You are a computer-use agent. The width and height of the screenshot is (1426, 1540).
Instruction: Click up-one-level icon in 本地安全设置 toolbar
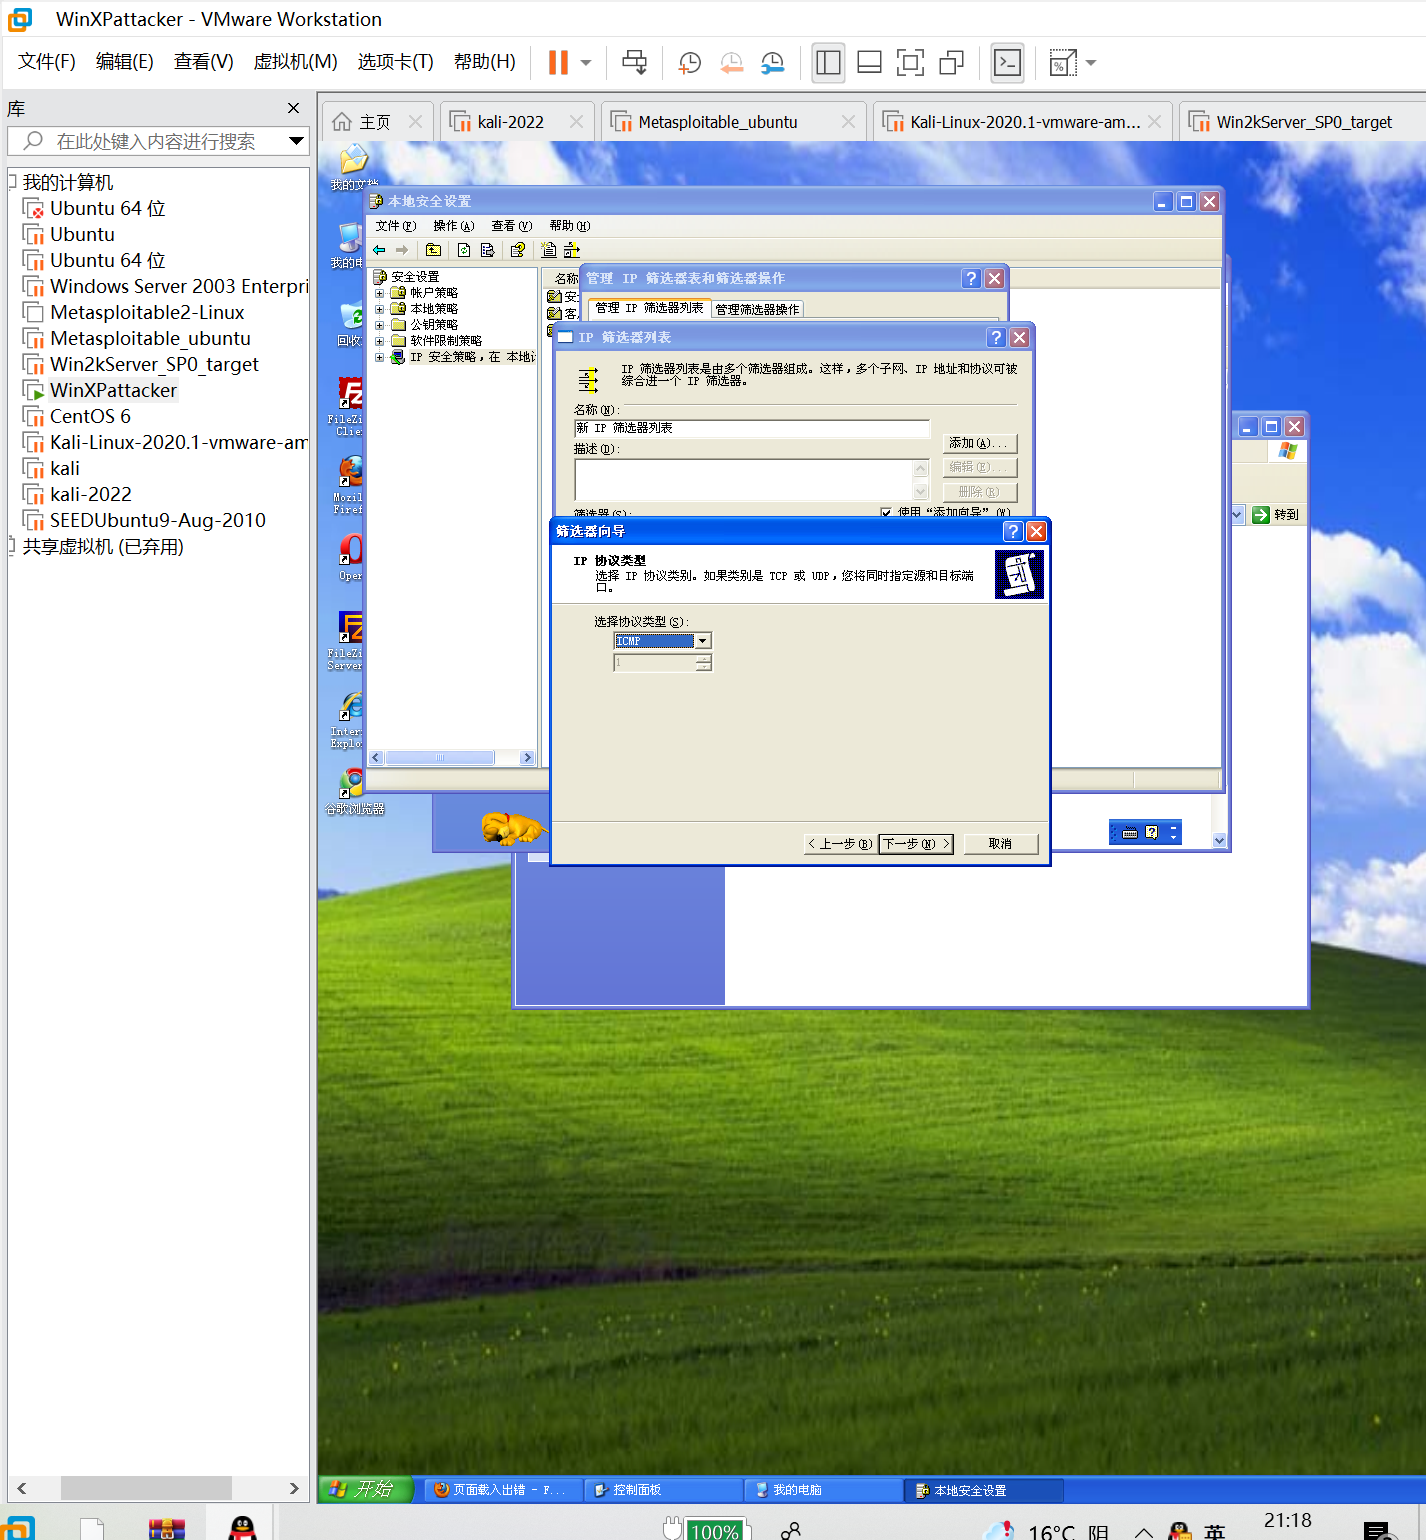point(433,250)
